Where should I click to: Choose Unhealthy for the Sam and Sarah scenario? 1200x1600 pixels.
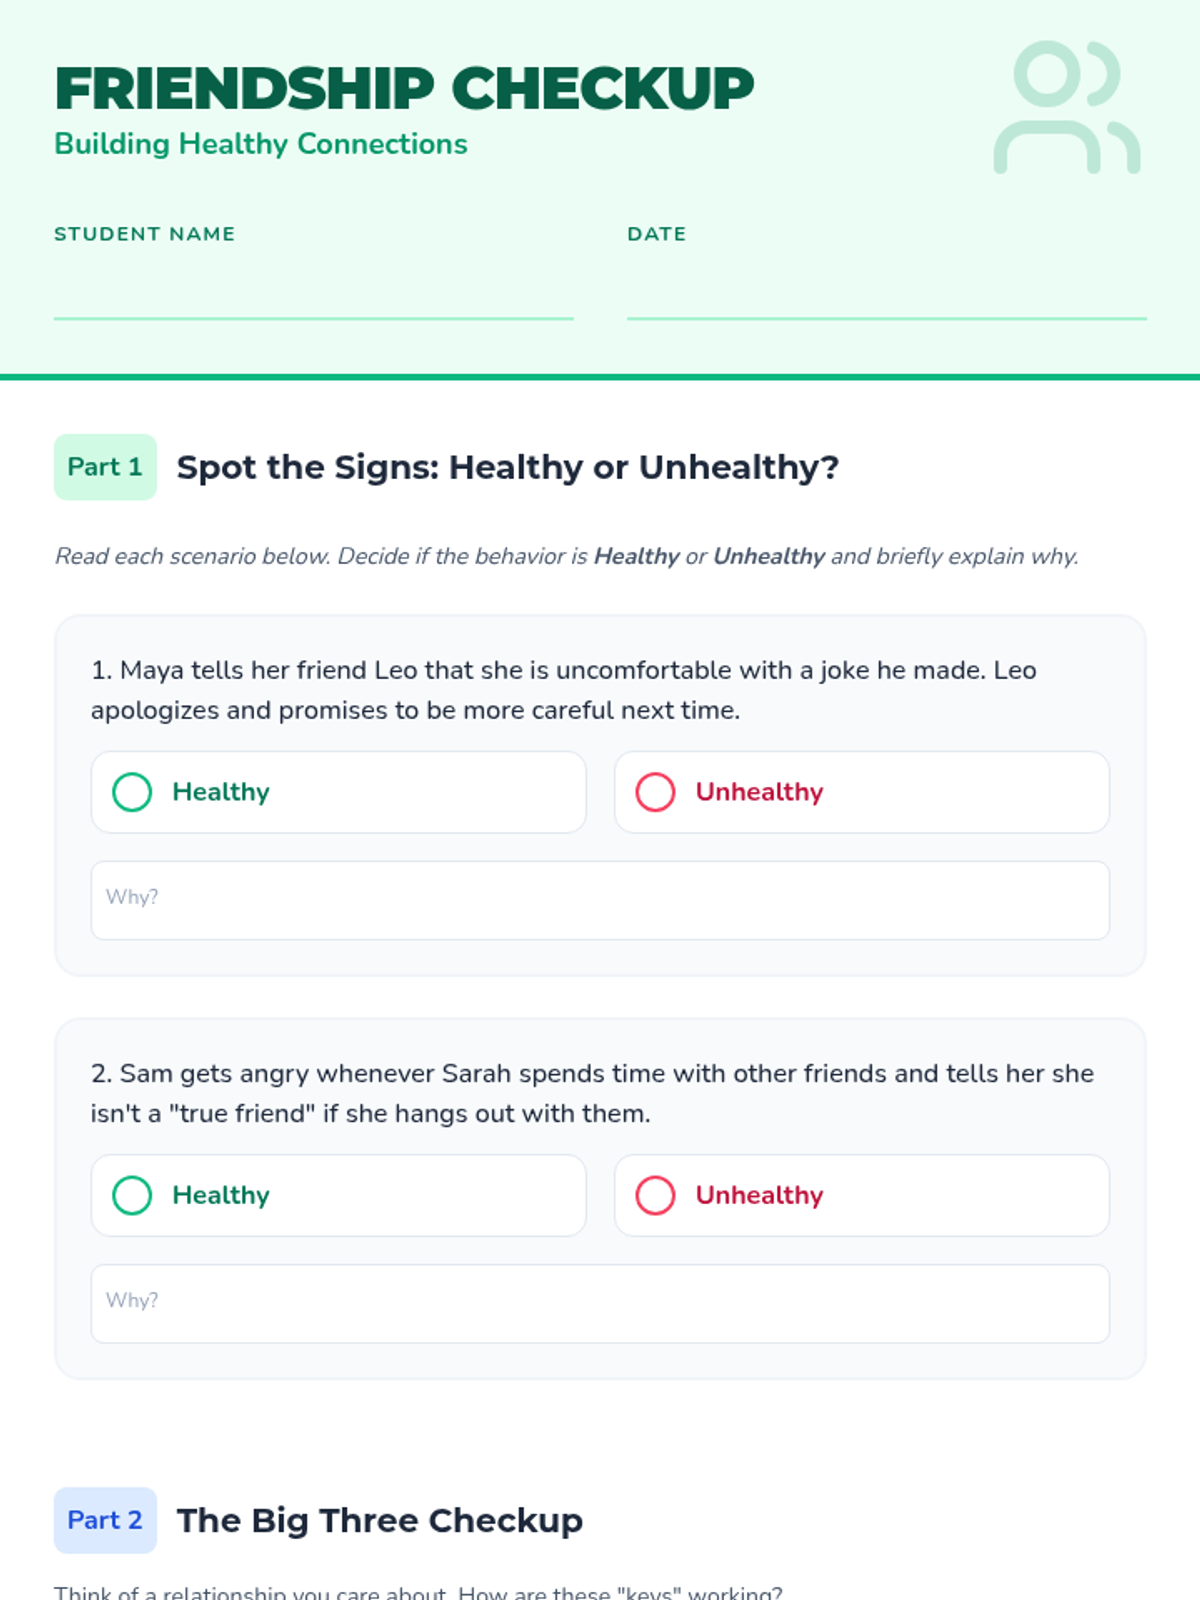pyautogui.click(x=862, y=1195)
